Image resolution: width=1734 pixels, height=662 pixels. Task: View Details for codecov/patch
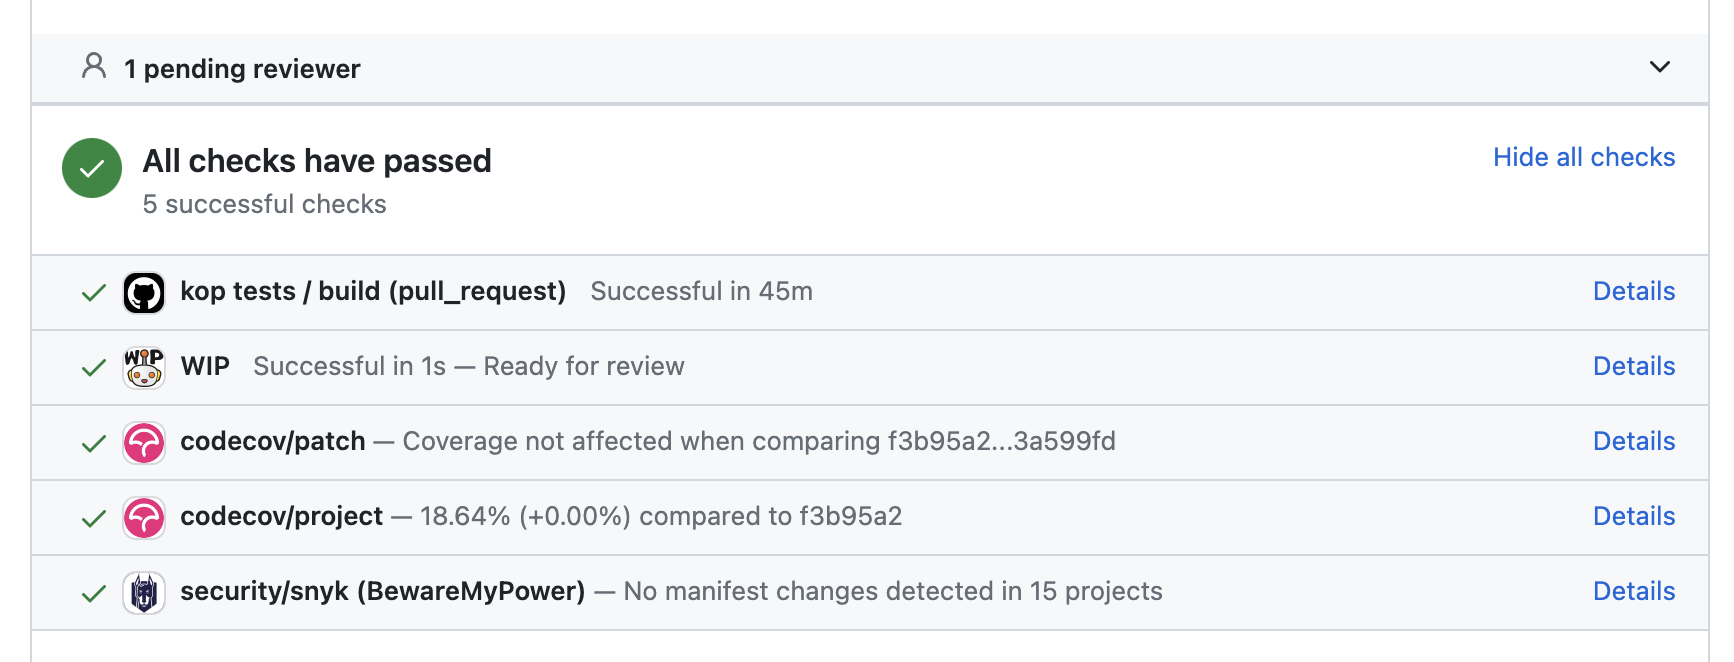point(1633,441)
